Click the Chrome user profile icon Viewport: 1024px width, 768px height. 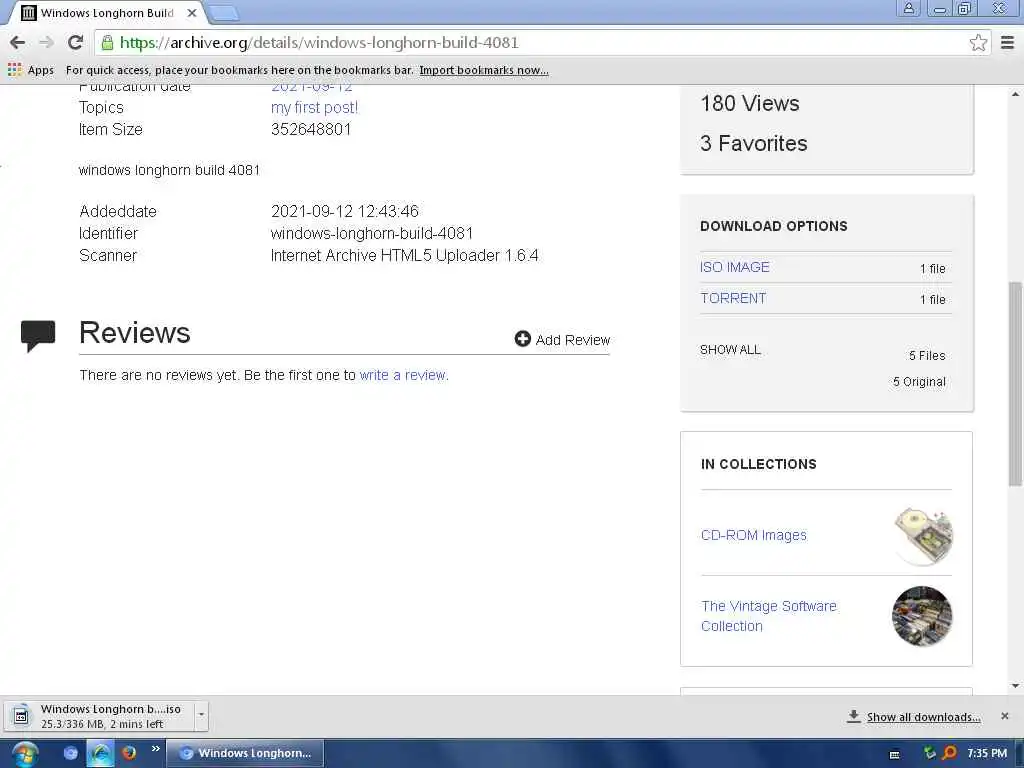tap(908, 8)
